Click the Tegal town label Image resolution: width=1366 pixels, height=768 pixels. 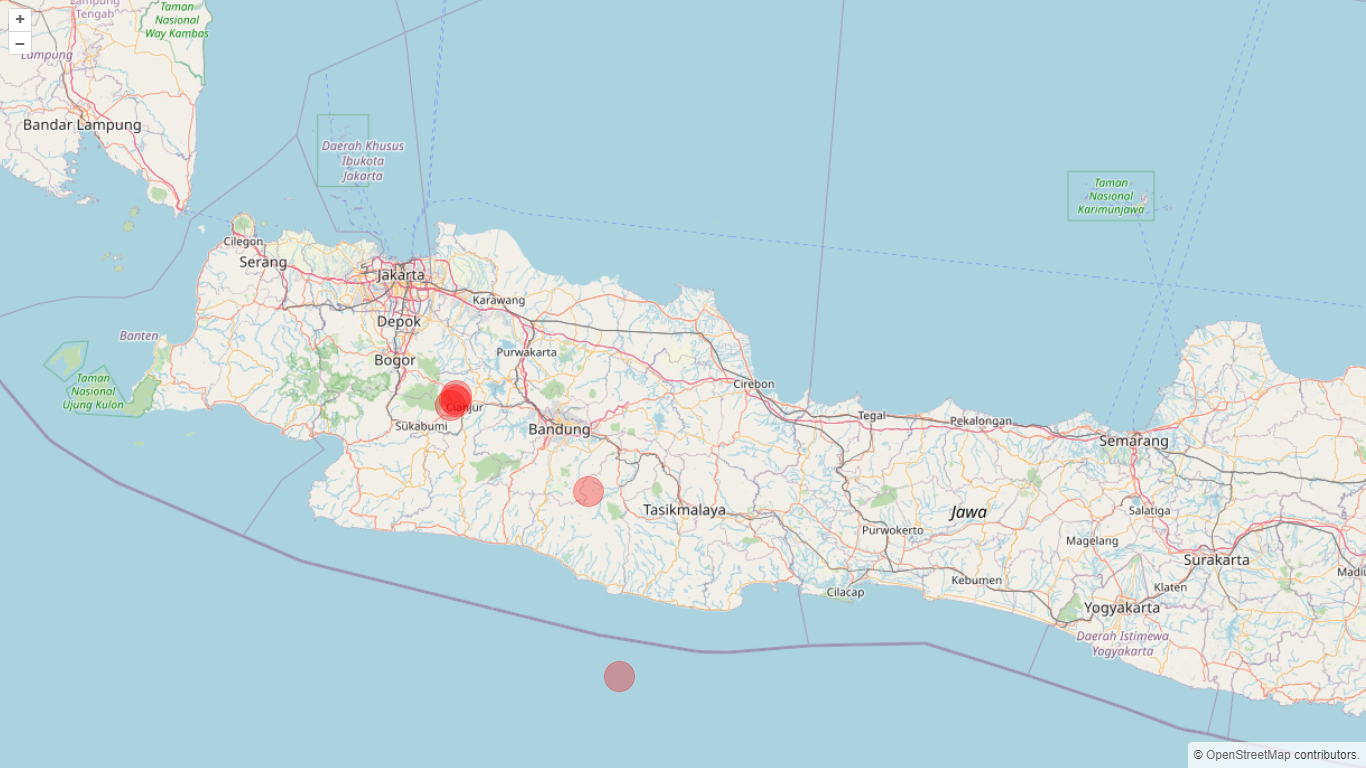click(872, 415)
